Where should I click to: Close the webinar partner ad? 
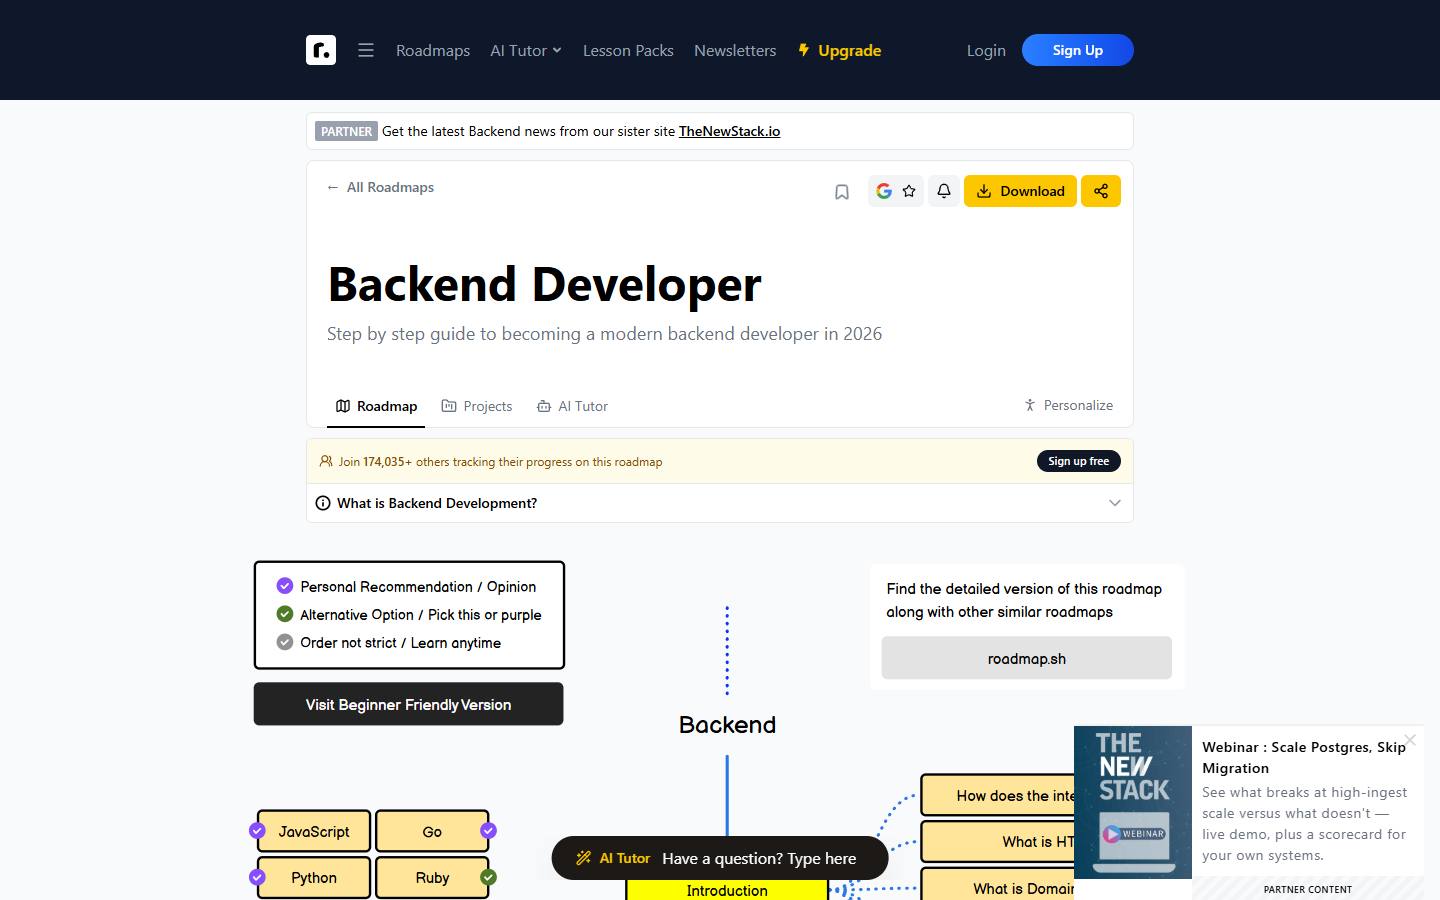coord(1410,740)
